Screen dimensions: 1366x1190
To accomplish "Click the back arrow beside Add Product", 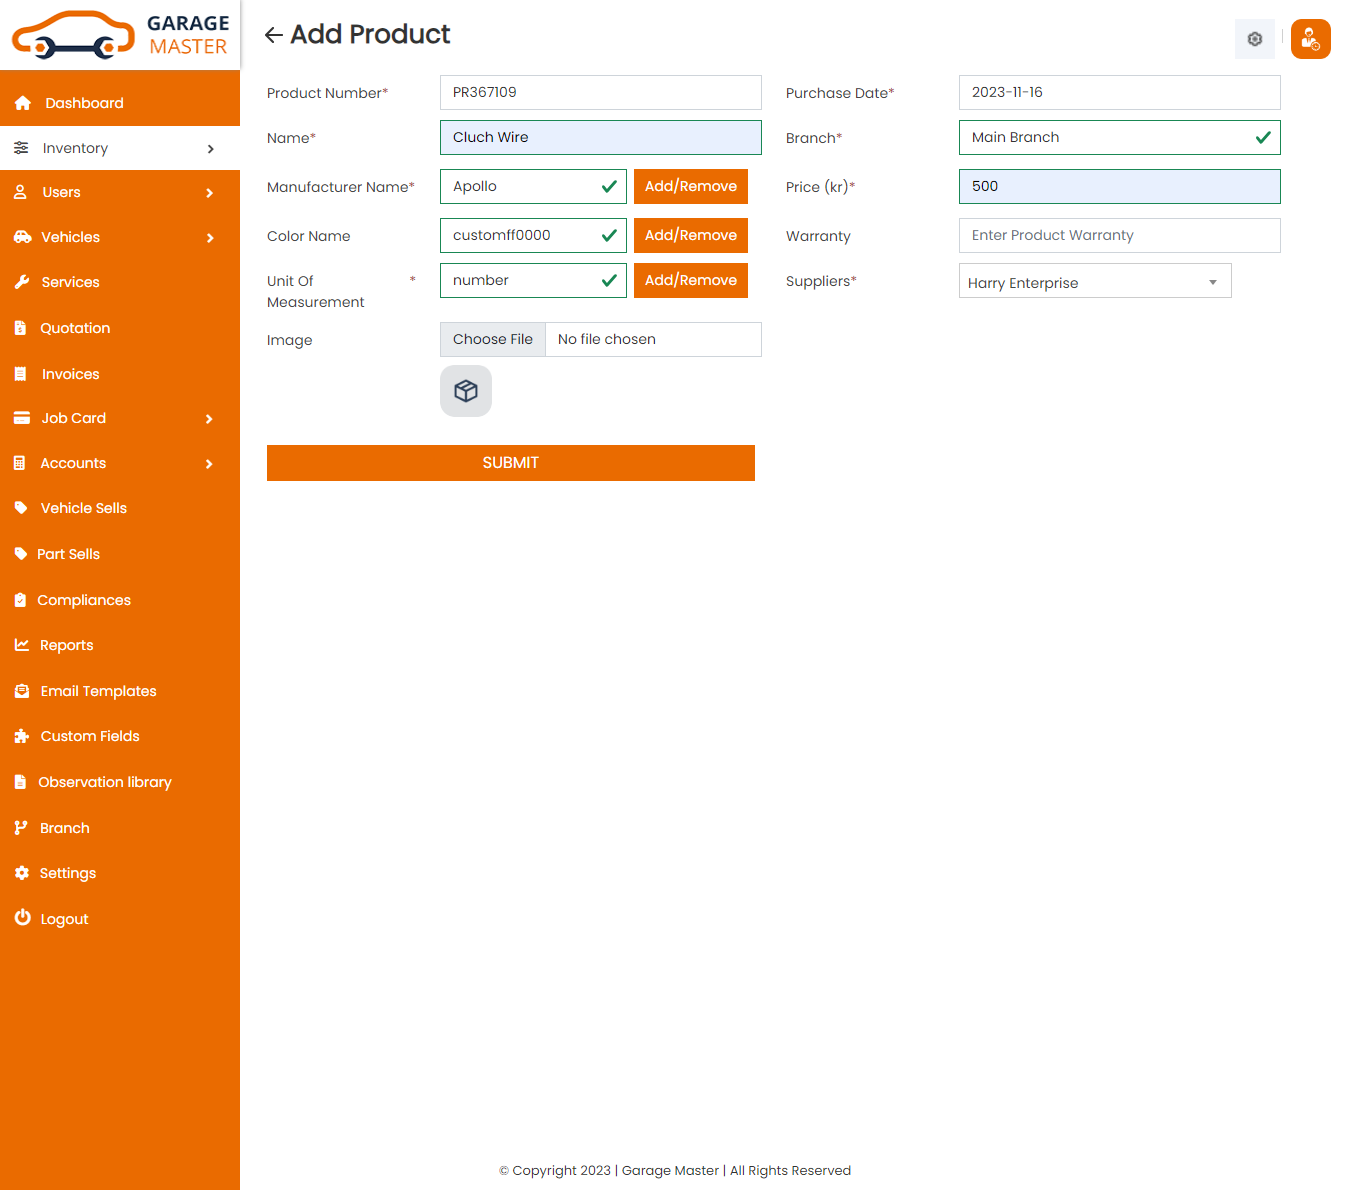I will click(x=273, y=35).
